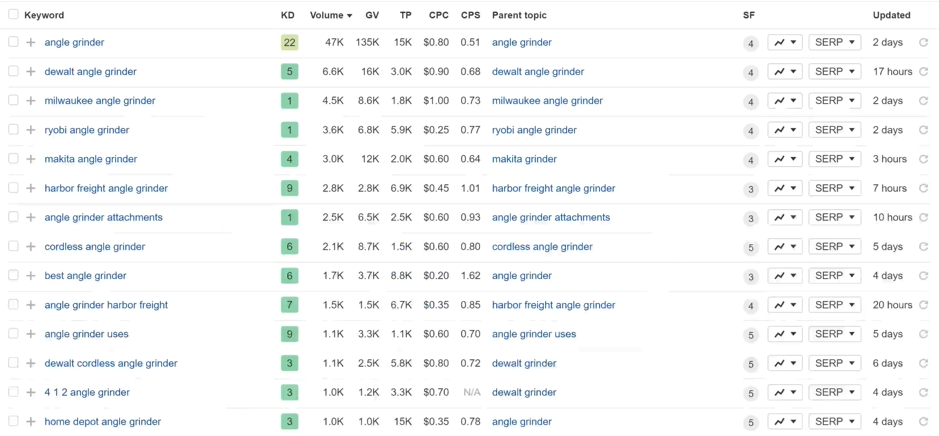Add 'angle grinder attachments' with plus icon

point(31,217)
